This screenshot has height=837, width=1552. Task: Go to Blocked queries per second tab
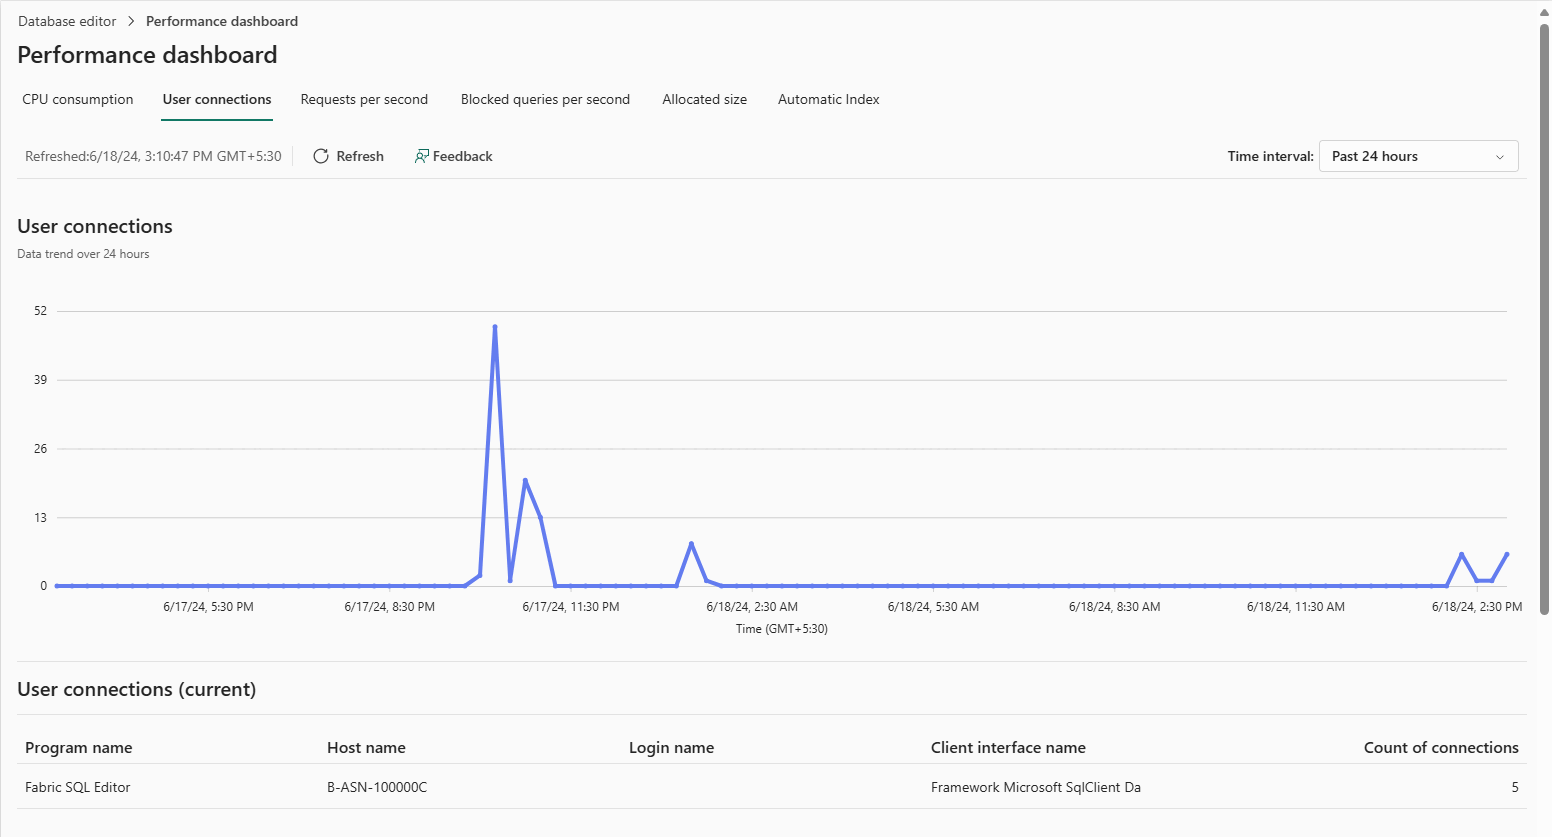[545, 99]
